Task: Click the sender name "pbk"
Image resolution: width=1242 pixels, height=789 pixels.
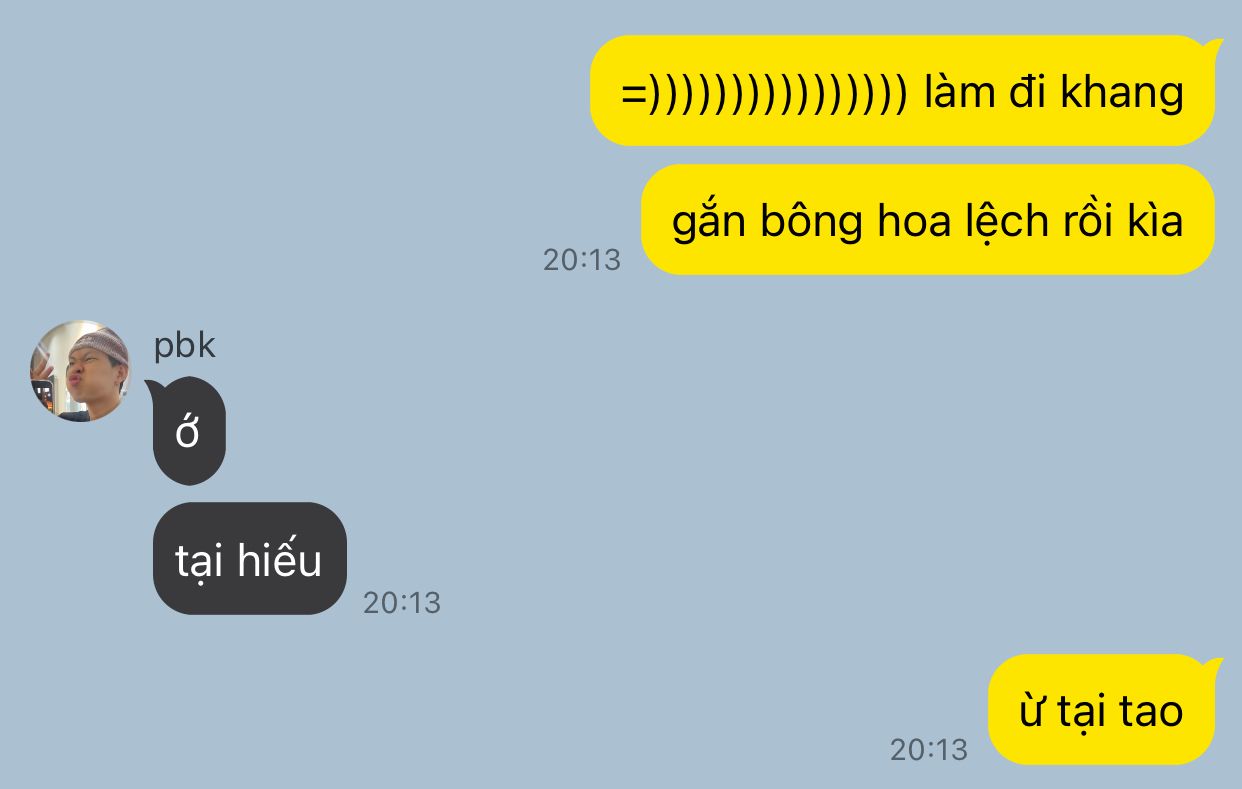Action: tap(184, 346)
